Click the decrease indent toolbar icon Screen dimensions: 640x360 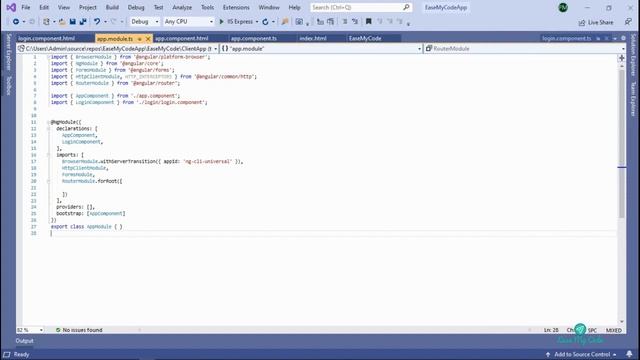pos(320,22)
